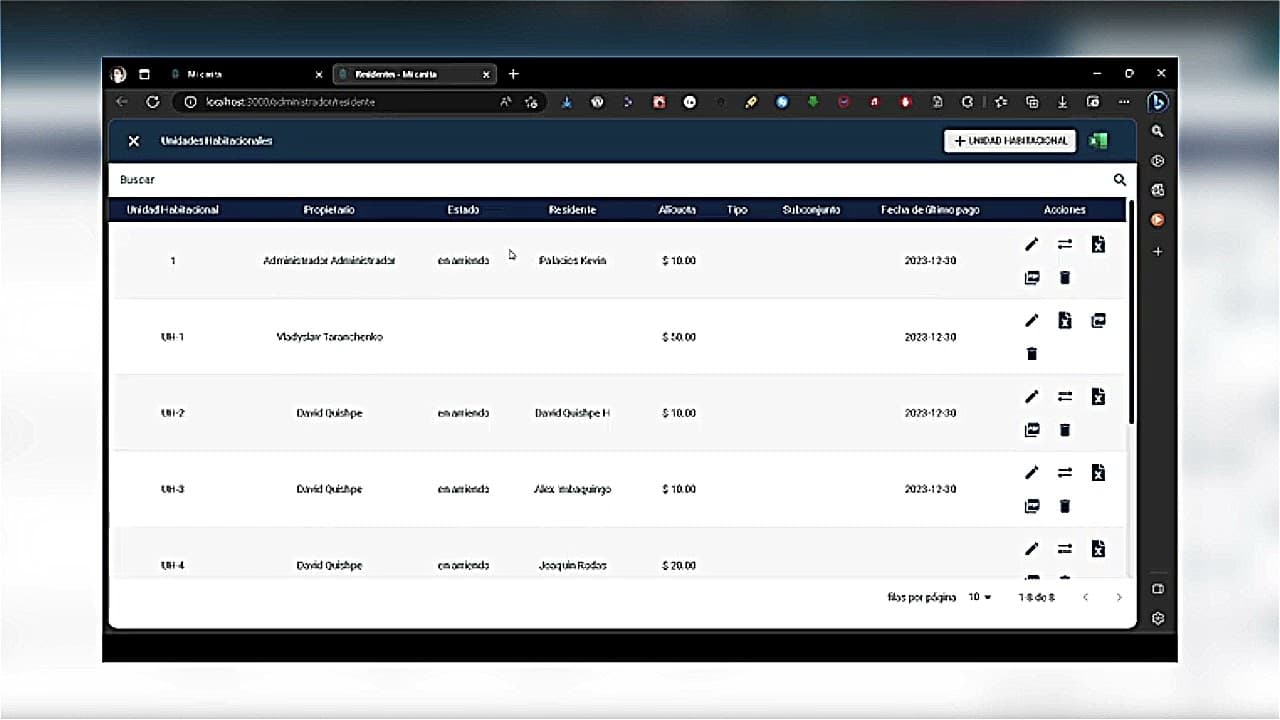Click the swap resident icon for Palacios Kevin

1065,244
